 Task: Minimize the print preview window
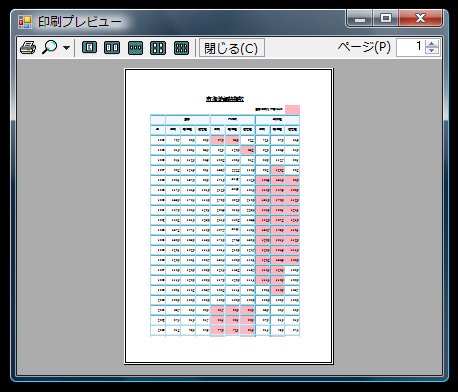point(360,19)
